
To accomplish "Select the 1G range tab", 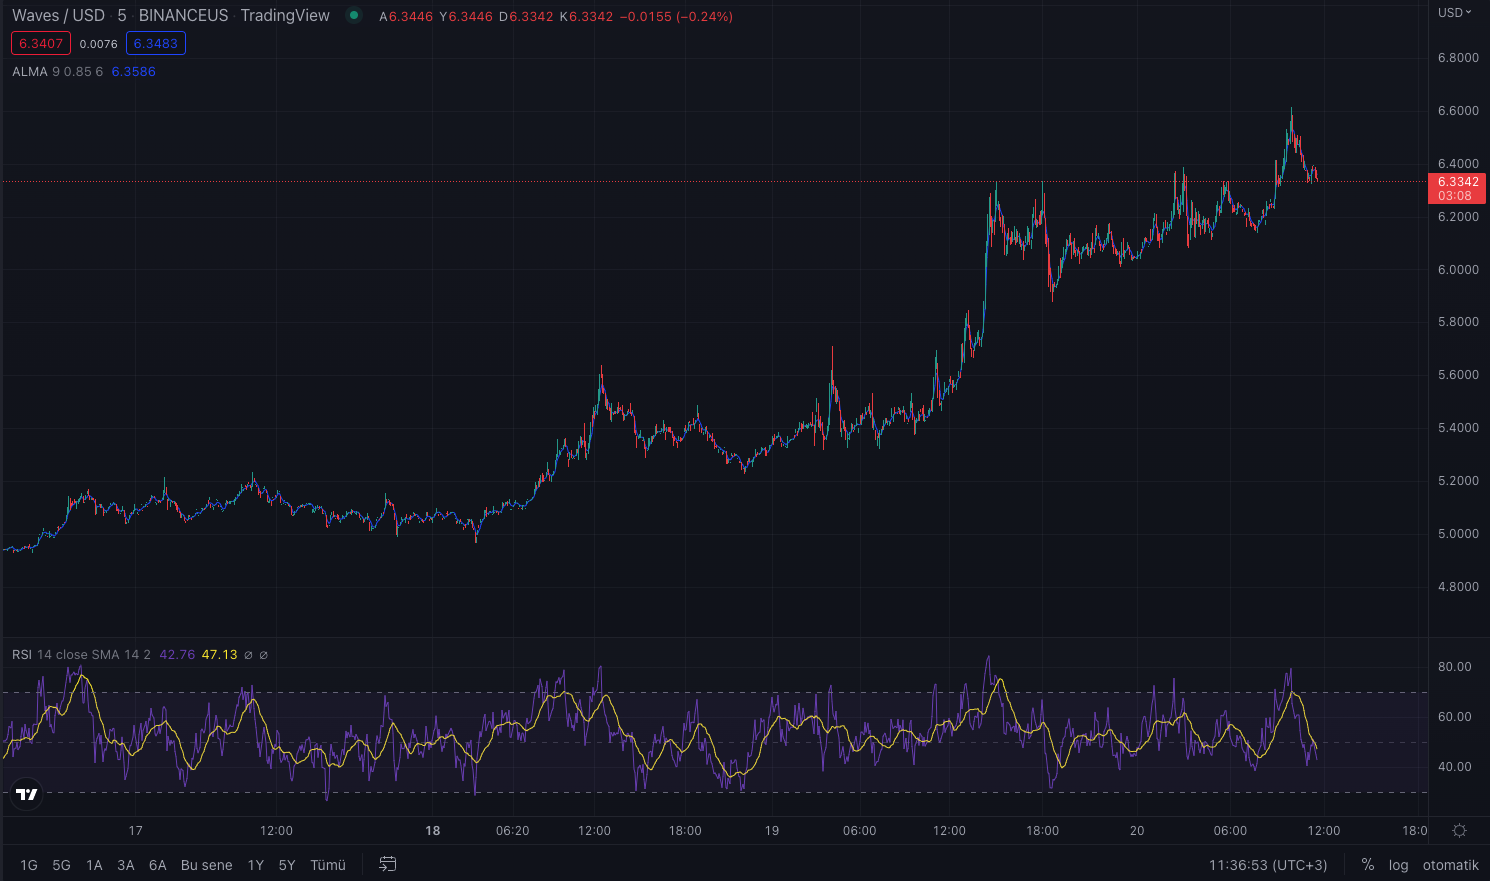I will click(x=29, y=864).
